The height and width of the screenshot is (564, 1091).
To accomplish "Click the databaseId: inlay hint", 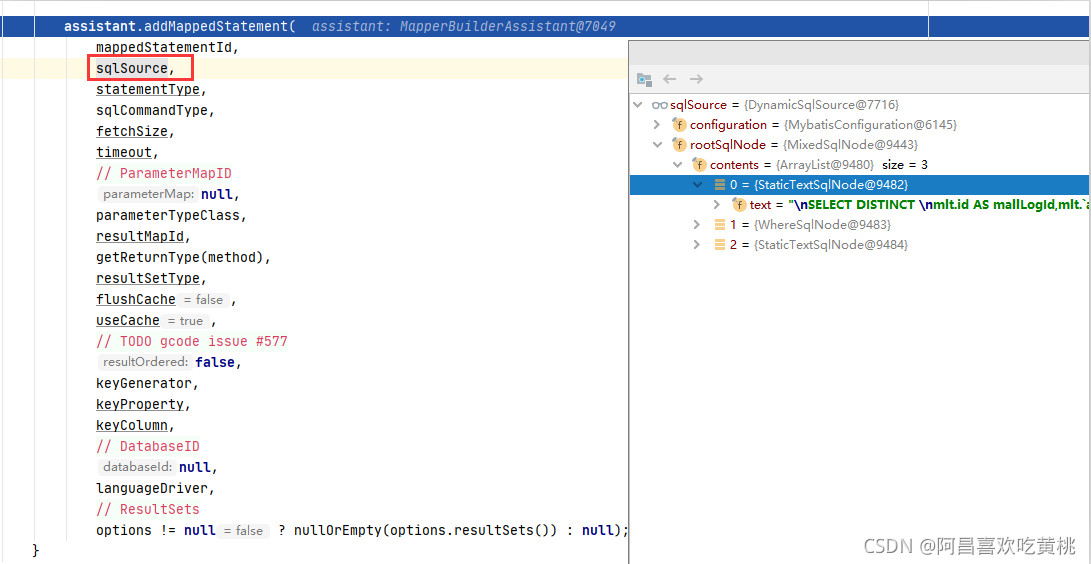I will pyautogui.click(x=138, y=467).
